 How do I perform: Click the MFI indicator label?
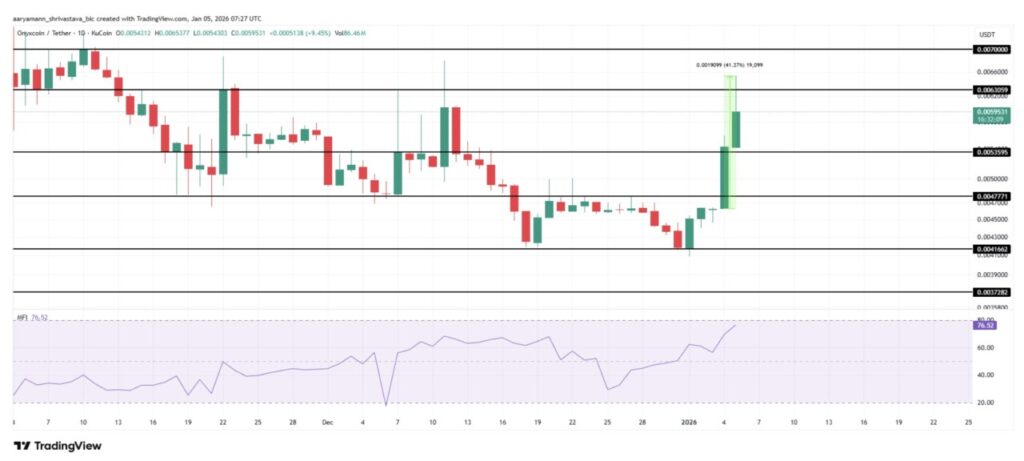[21, 318]
